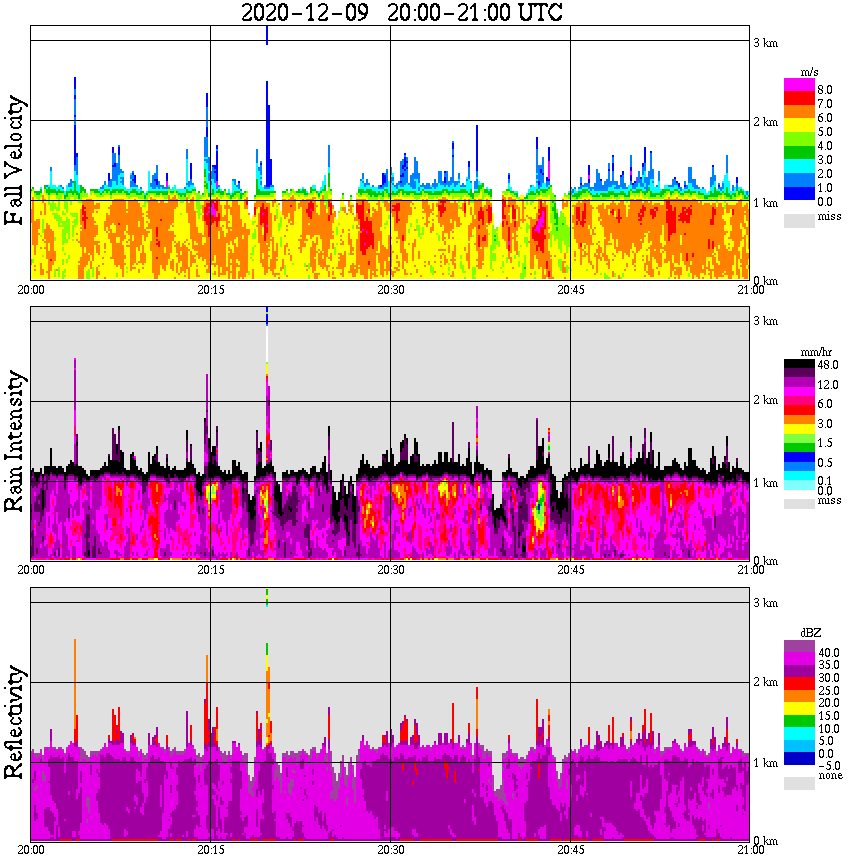Image resolution: width=850 pixels, height=868 pixels.
Task: Click '20:45' time label under Rain Intensity panel
Action: coord(571,570)
